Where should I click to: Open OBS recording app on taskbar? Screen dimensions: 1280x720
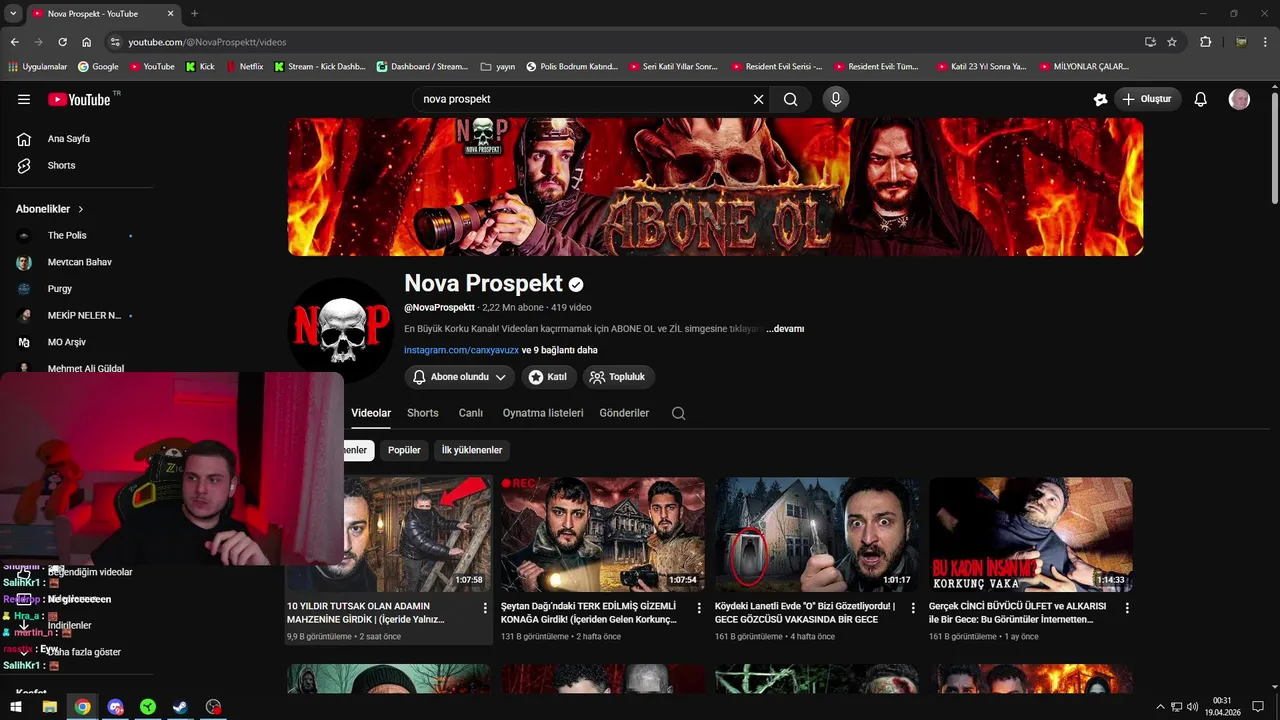[213, 707]
